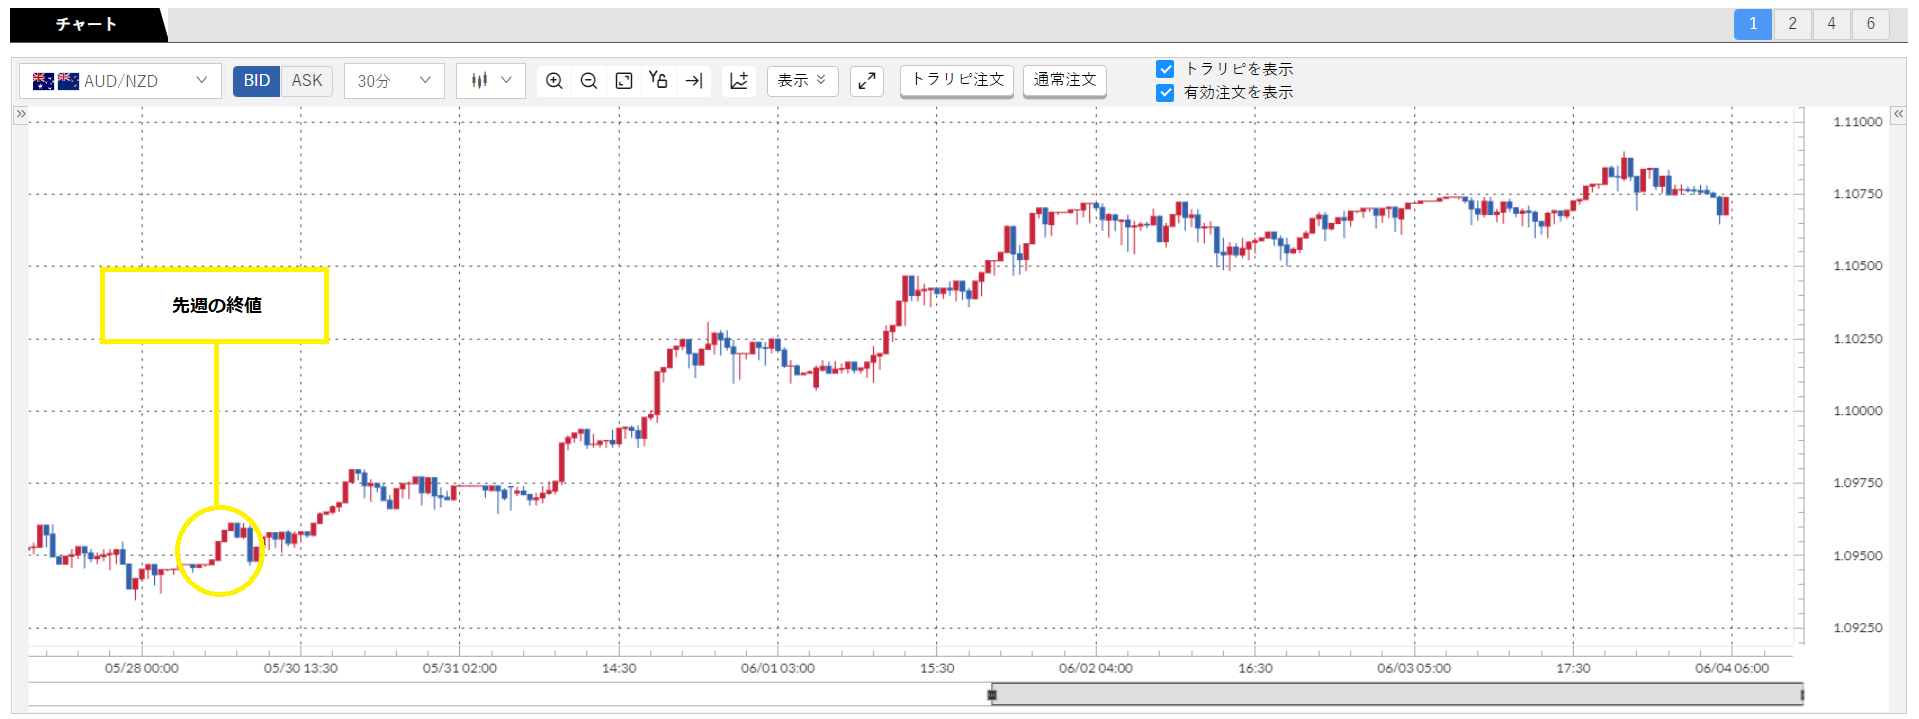Zoom out of the chart
Screen dimensions: 1919x719
(x=589, y=81)
